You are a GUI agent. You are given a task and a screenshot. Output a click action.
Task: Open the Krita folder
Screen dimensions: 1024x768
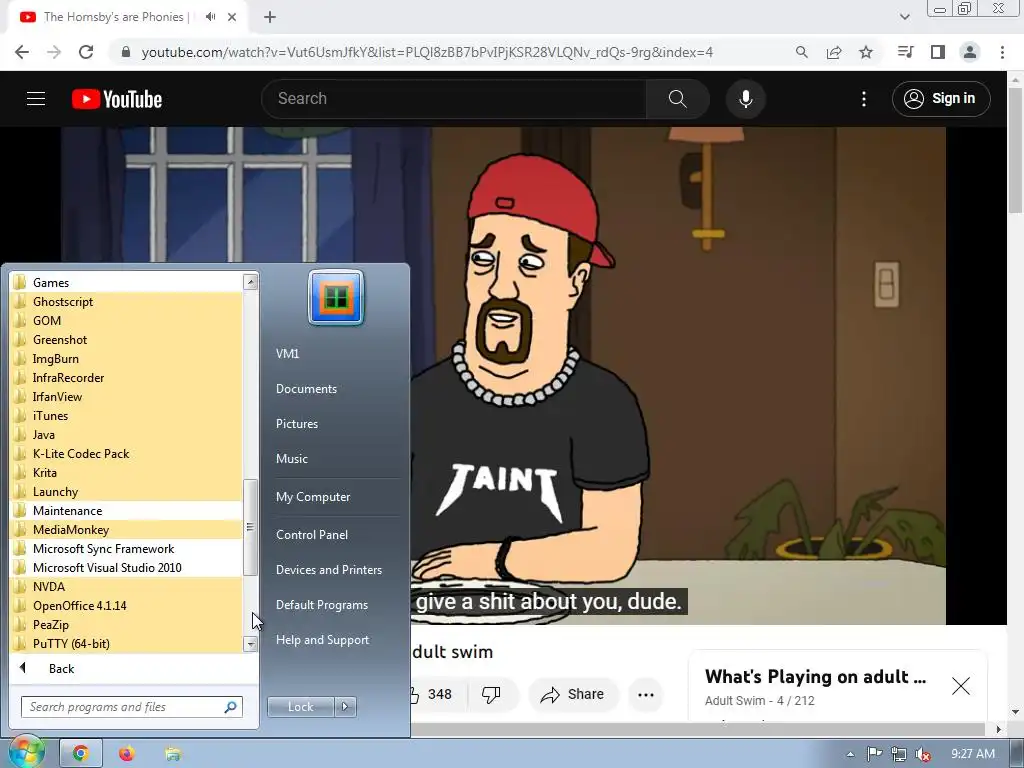pos(127,472)
